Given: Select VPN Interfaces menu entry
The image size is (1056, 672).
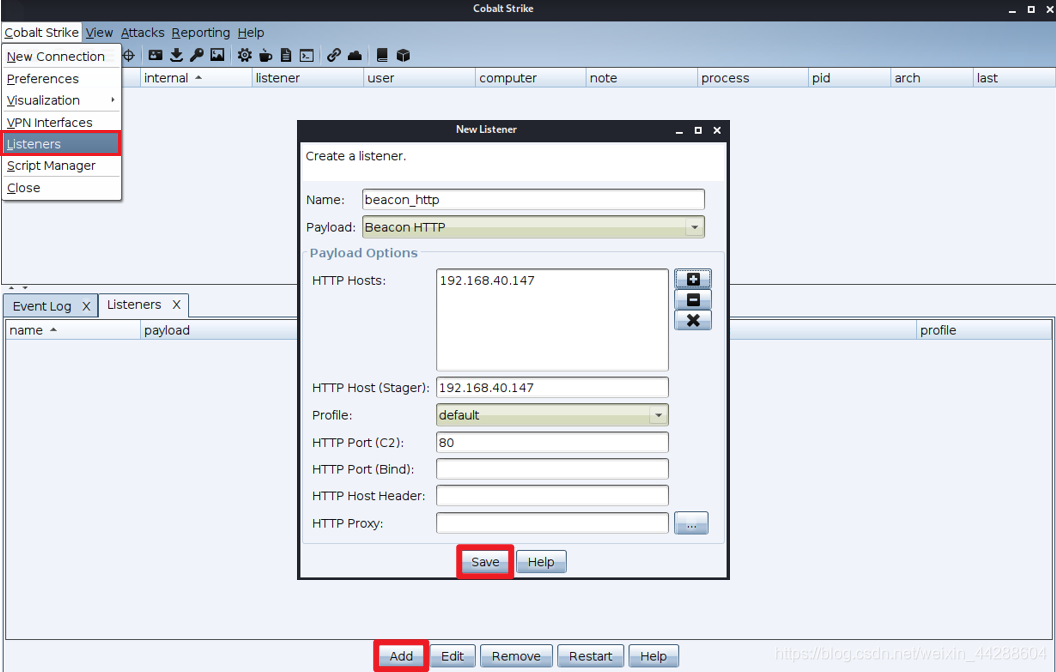Looking at the screenshot, I should coord(61,123).
